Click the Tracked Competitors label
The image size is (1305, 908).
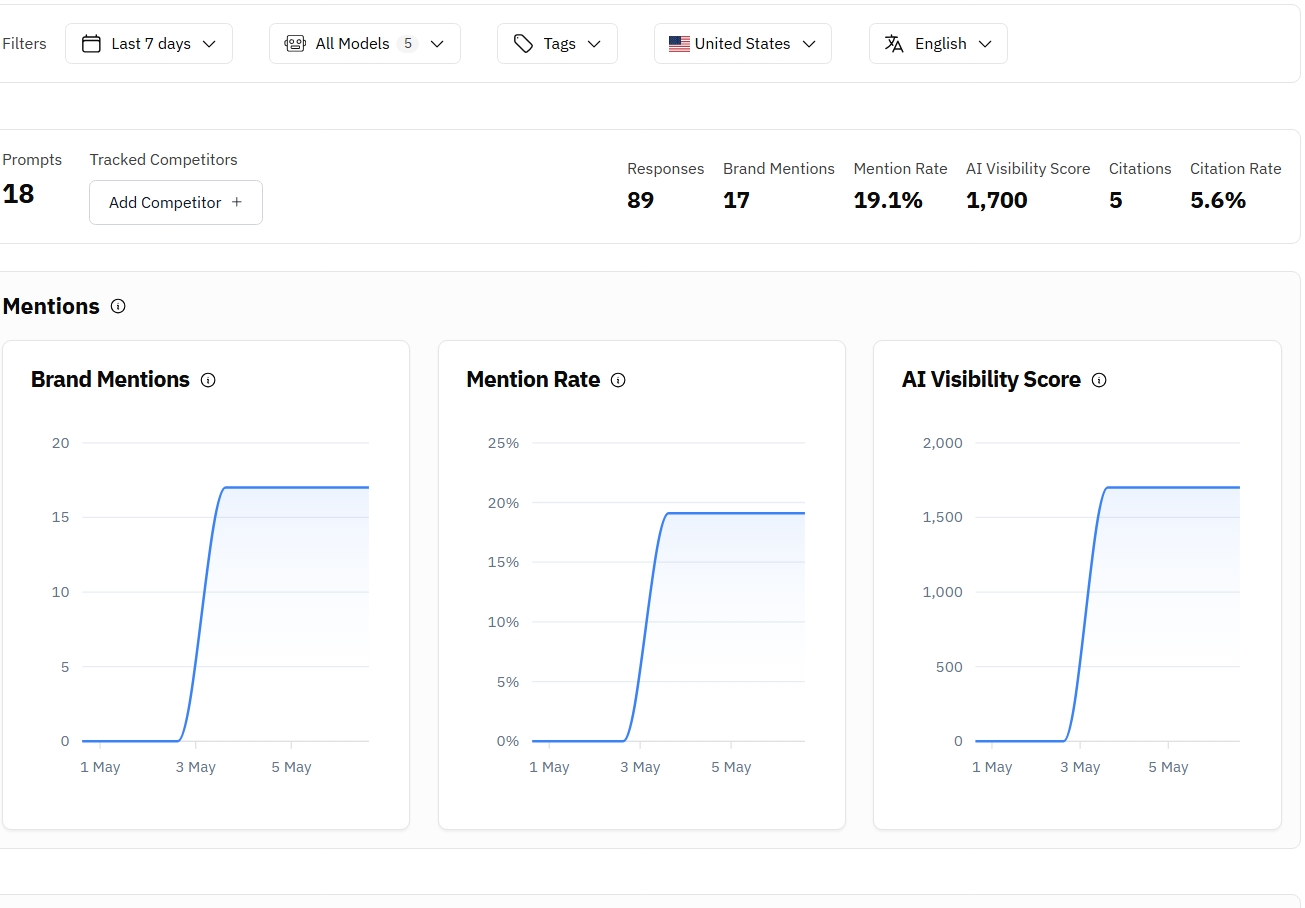point(163,160)
